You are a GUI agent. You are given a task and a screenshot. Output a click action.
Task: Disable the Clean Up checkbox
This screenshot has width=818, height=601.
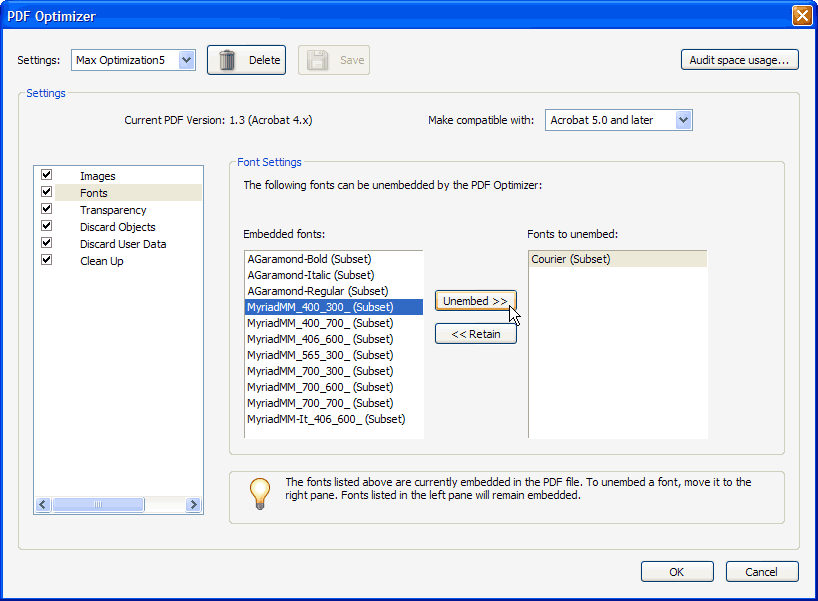[x=46, y=260]
